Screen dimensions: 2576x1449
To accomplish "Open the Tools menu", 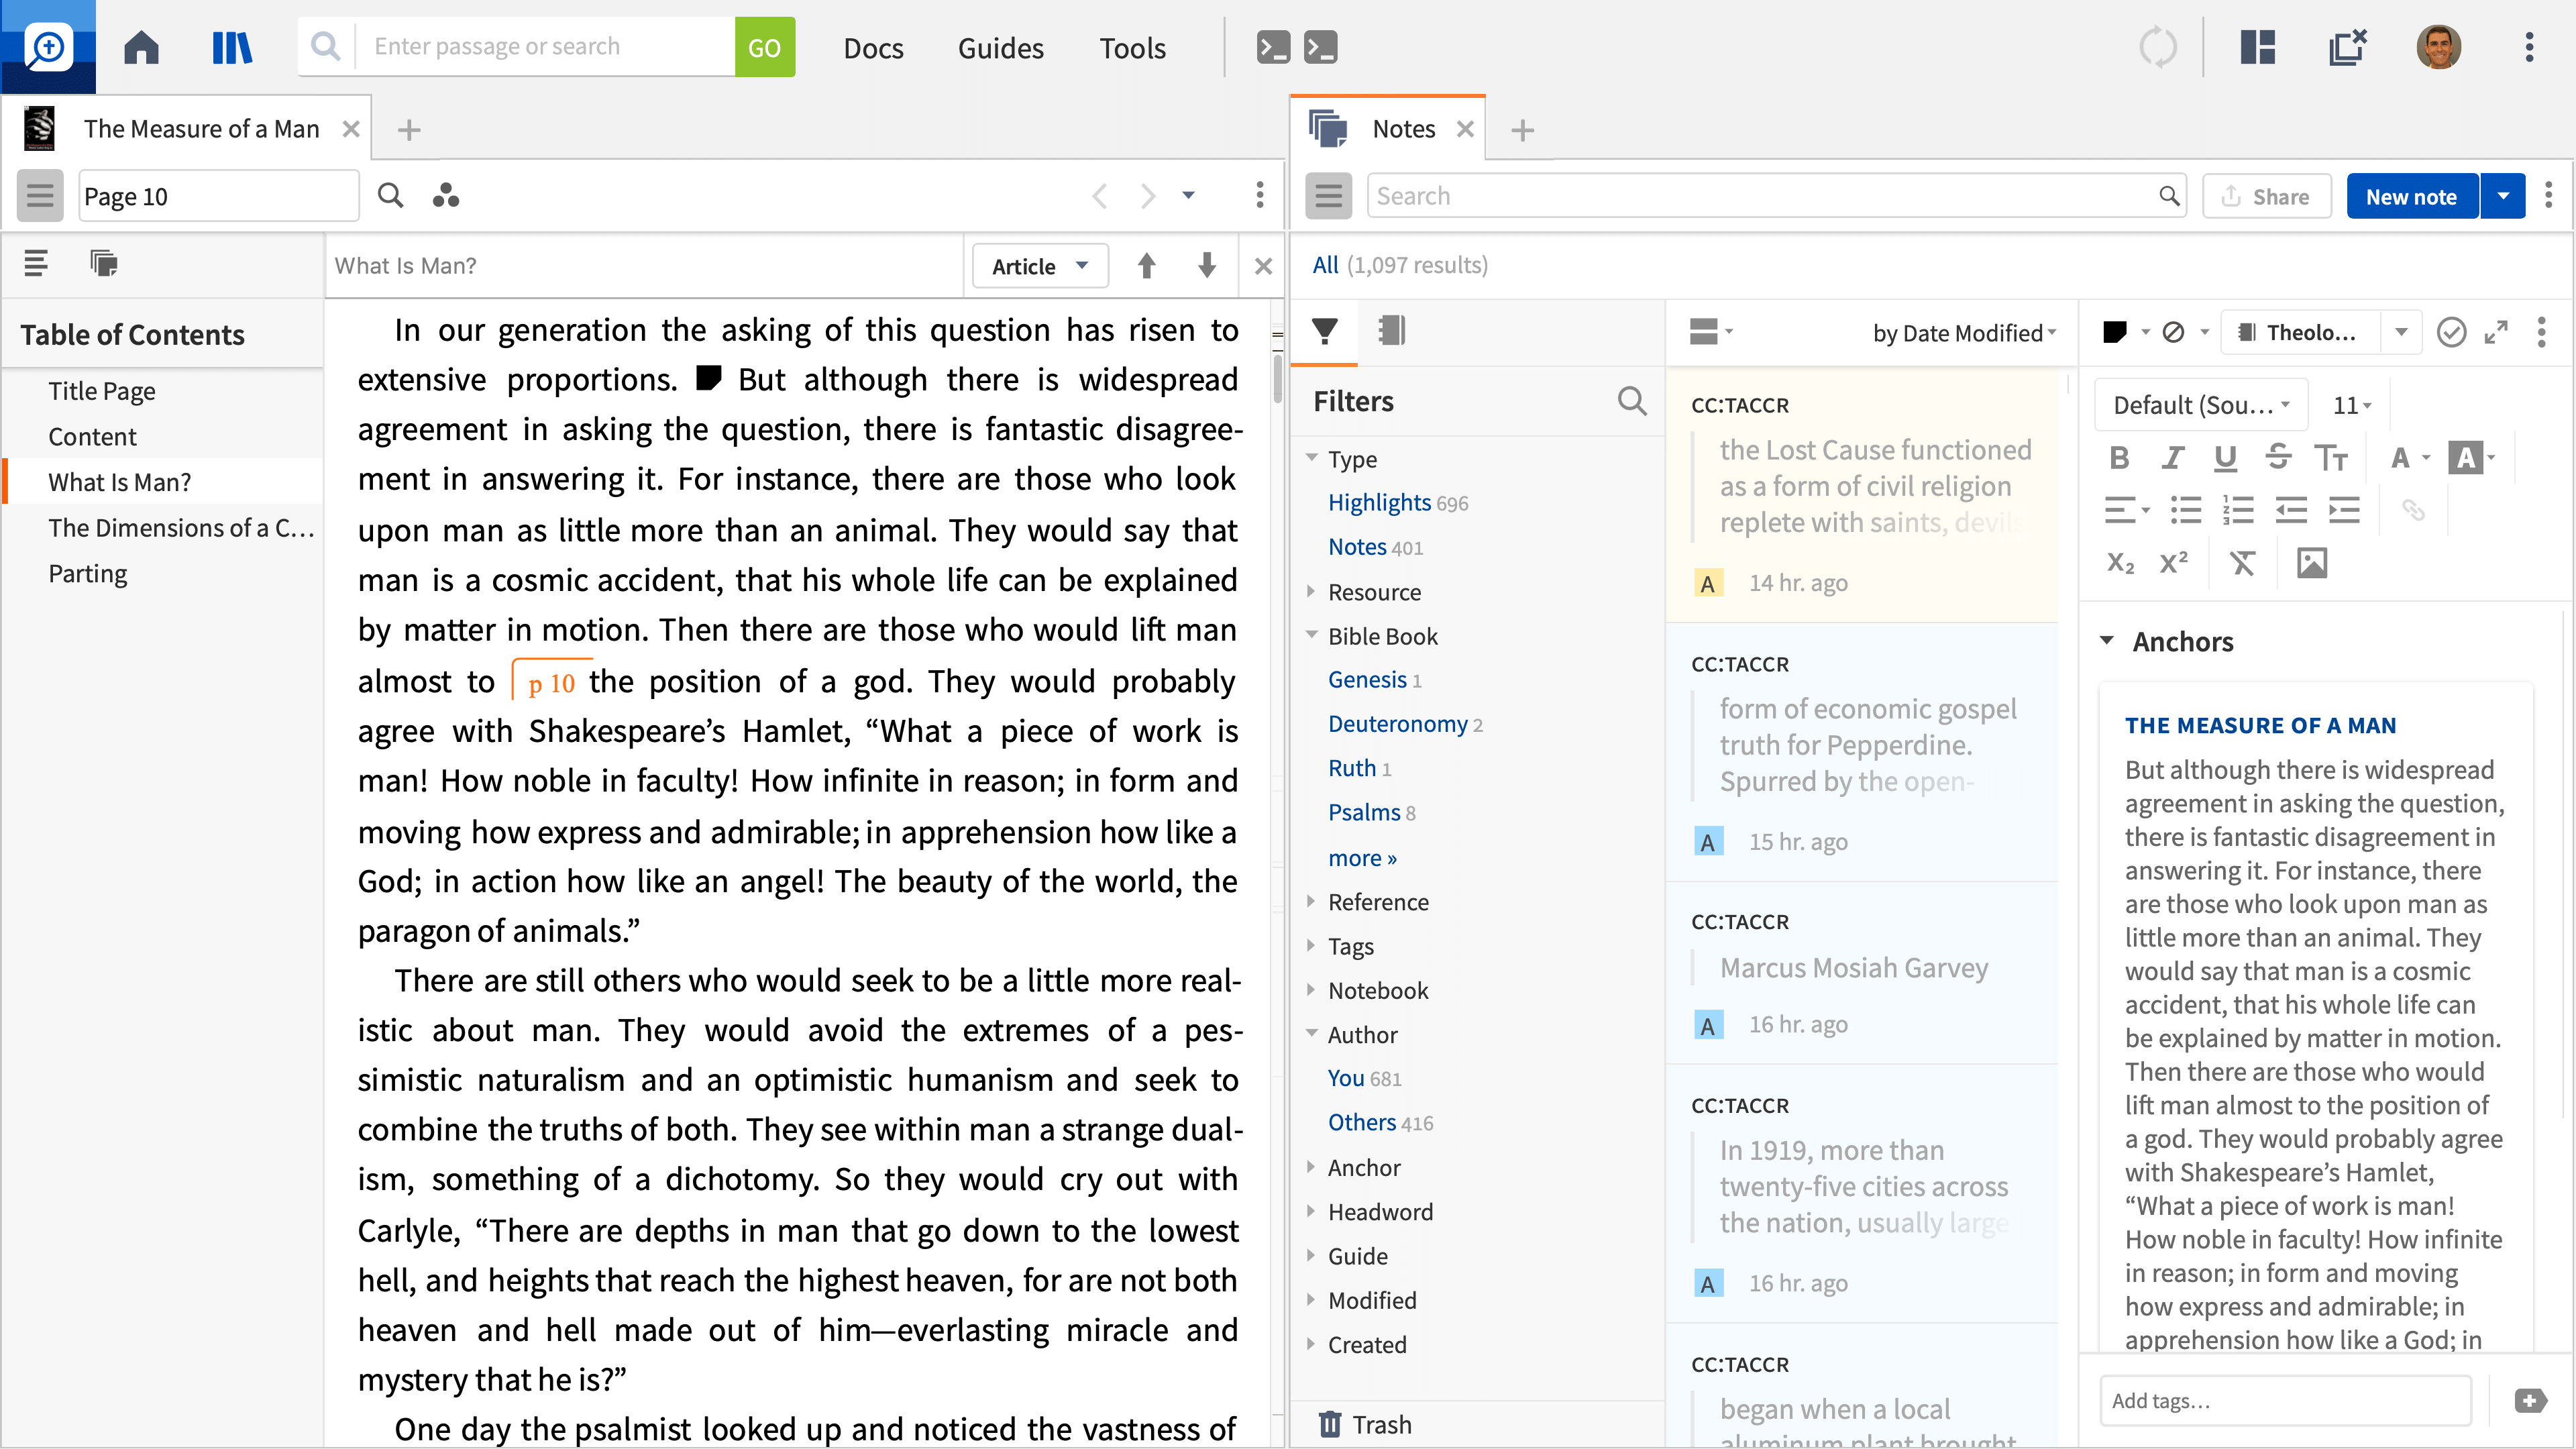I will tap(1132, 47).
